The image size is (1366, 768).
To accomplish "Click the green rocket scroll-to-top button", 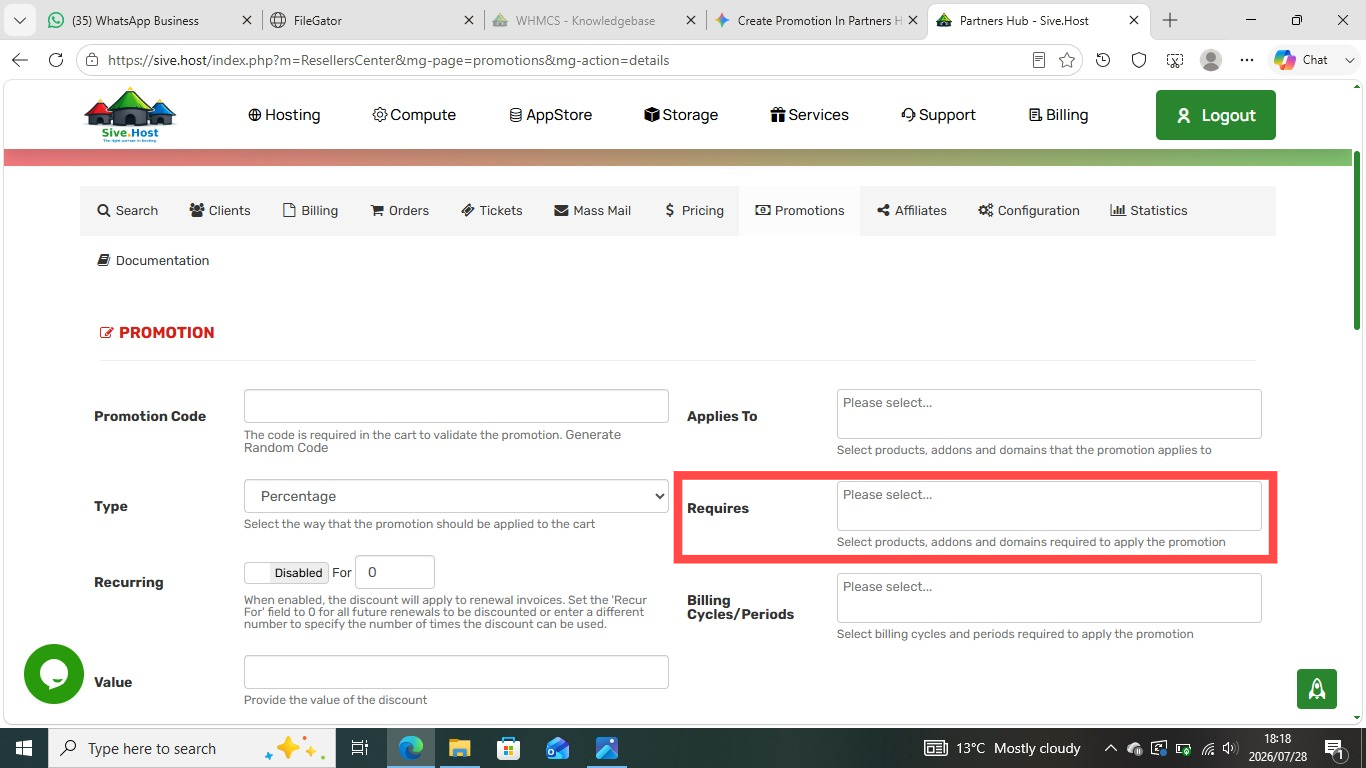I will click(1317, 689).
